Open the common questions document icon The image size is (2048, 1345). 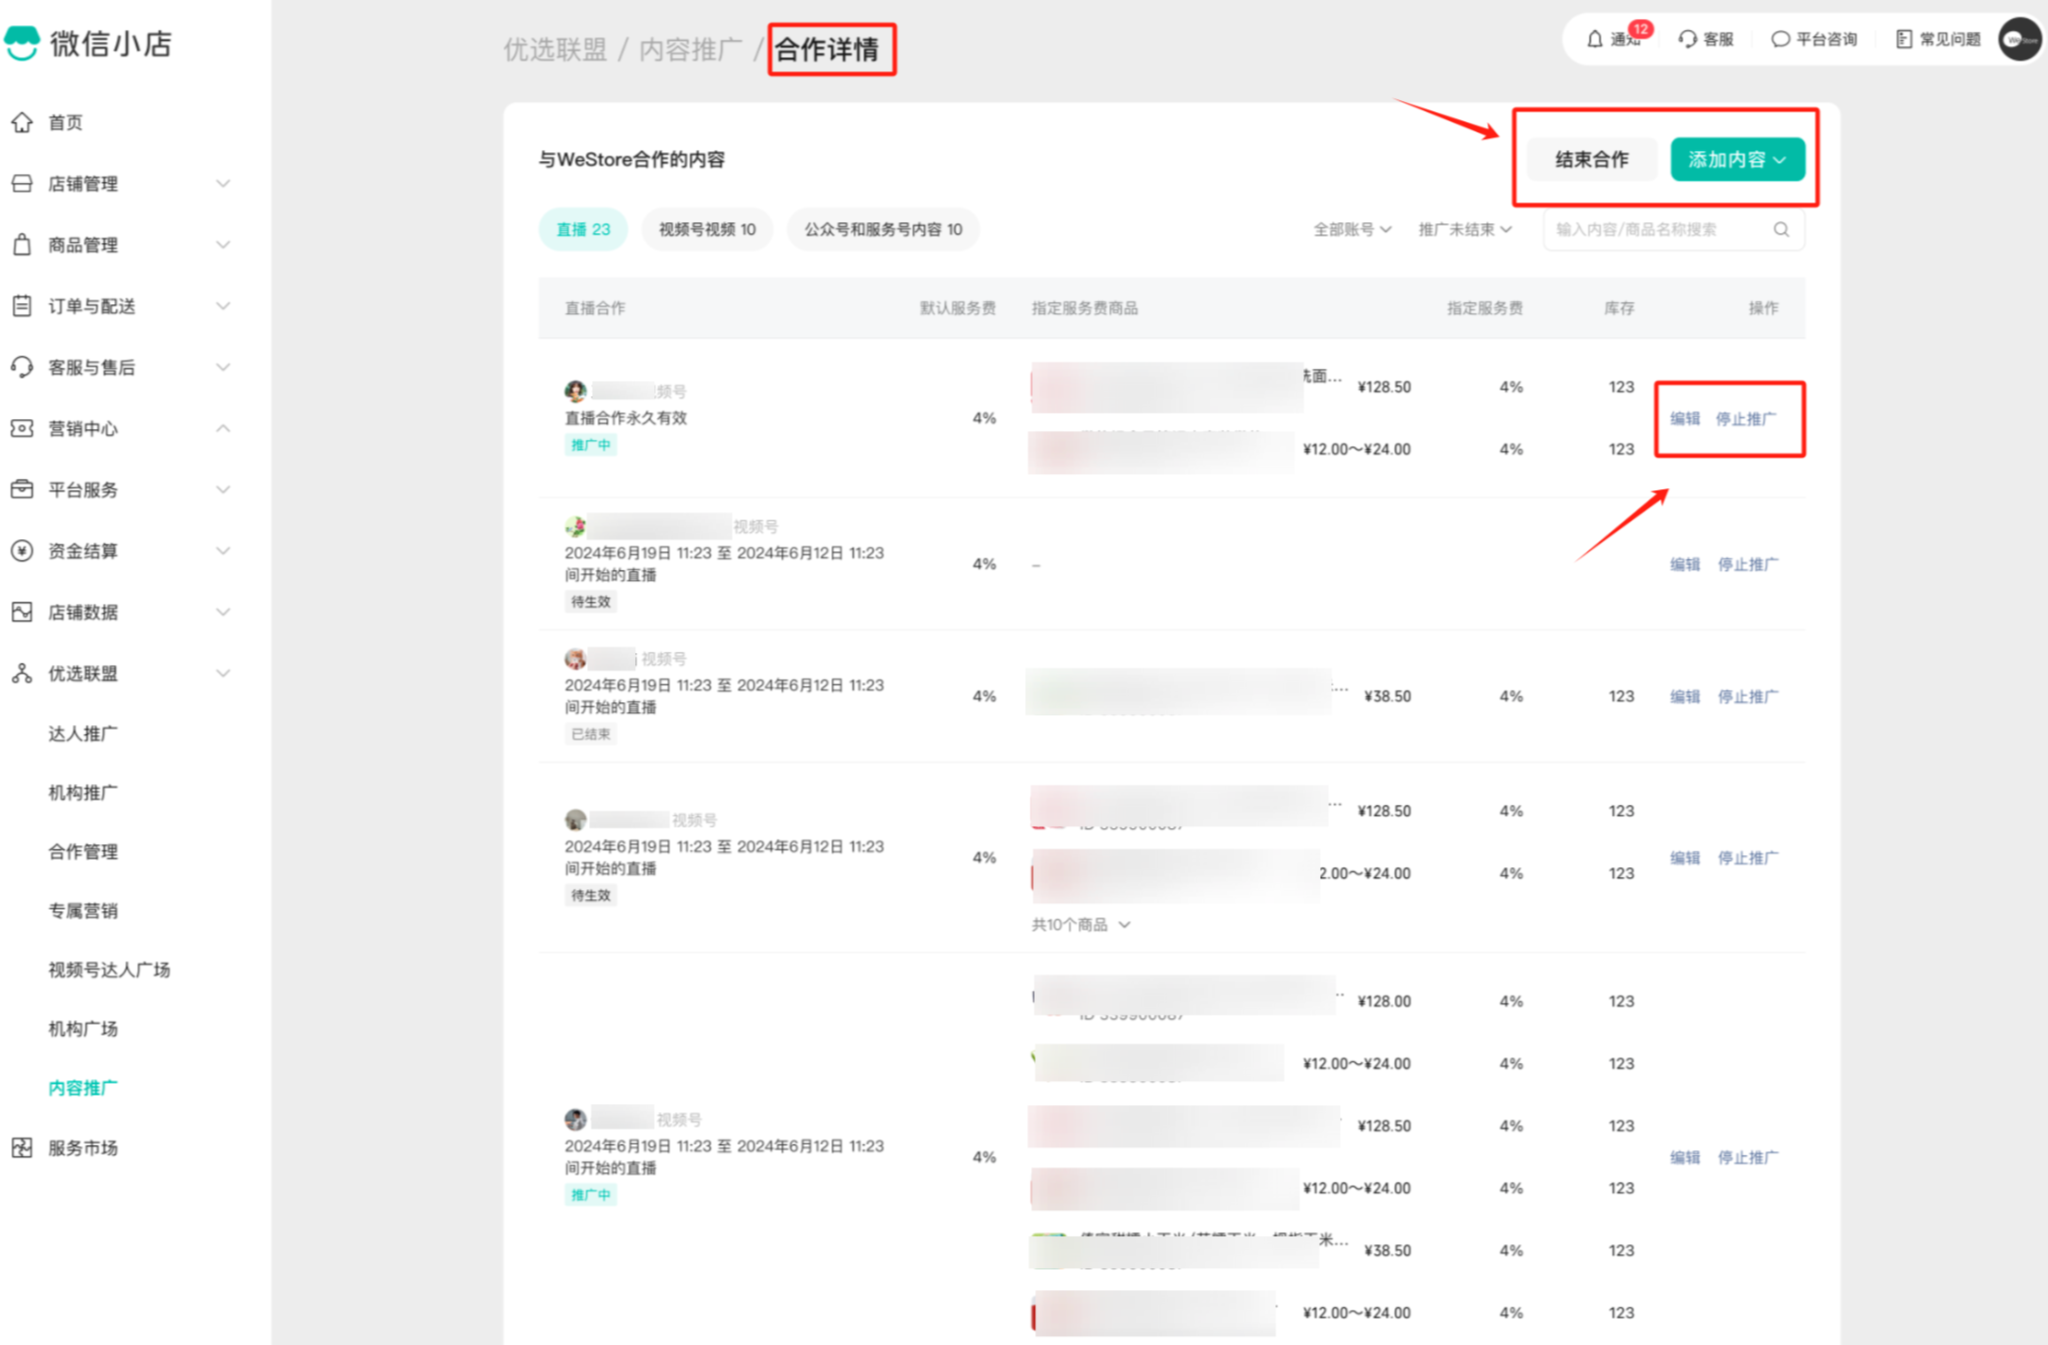[x=1904, y=39]
